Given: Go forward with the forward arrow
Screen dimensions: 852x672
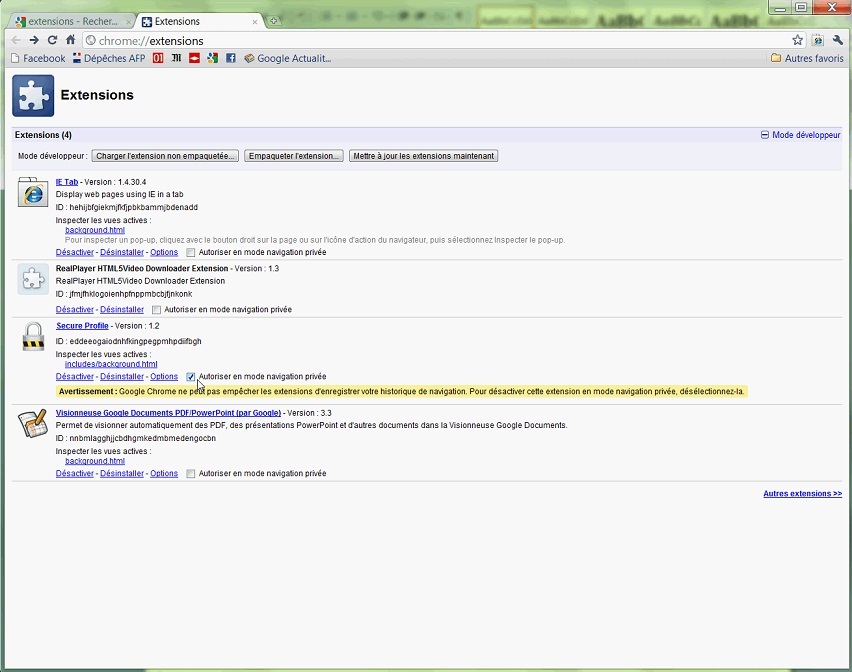Looking at the screenshot, I should [34, 40].
